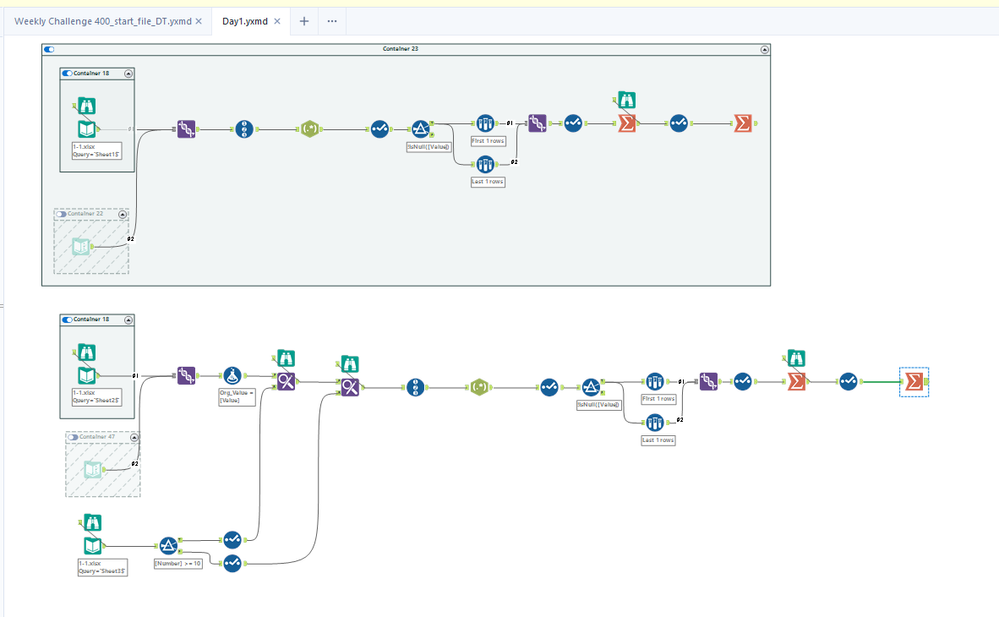The height and width of the screenshot is (617, 999).
Task: Select the Last 1 rows Sample tool in Container 23
Action: pos(485,164)
